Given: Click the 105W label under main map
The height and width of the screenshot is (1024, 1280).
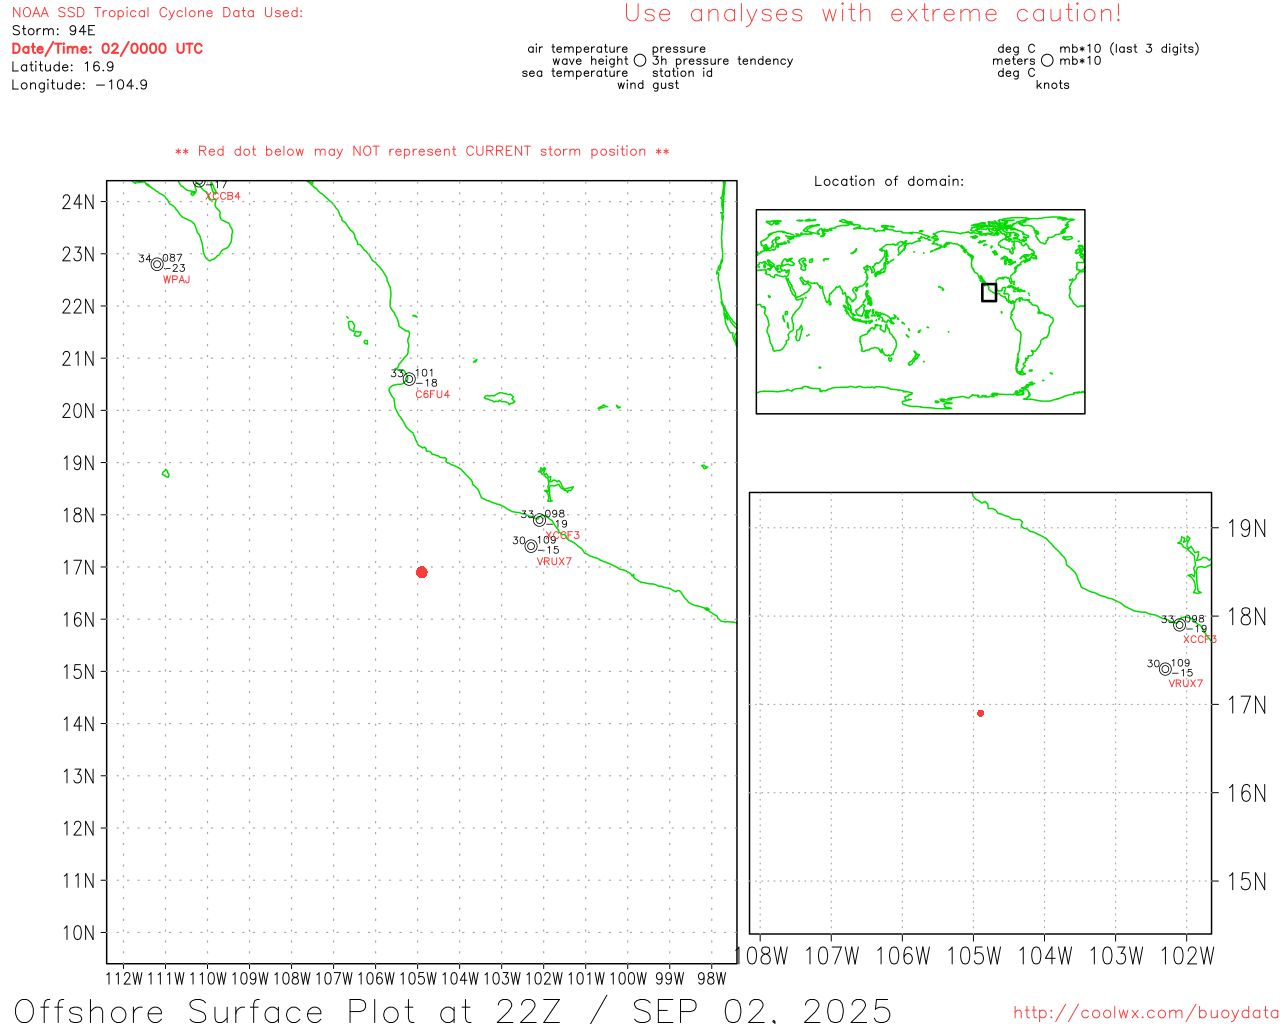Looking at the screenshot, I should pos(418,979).
